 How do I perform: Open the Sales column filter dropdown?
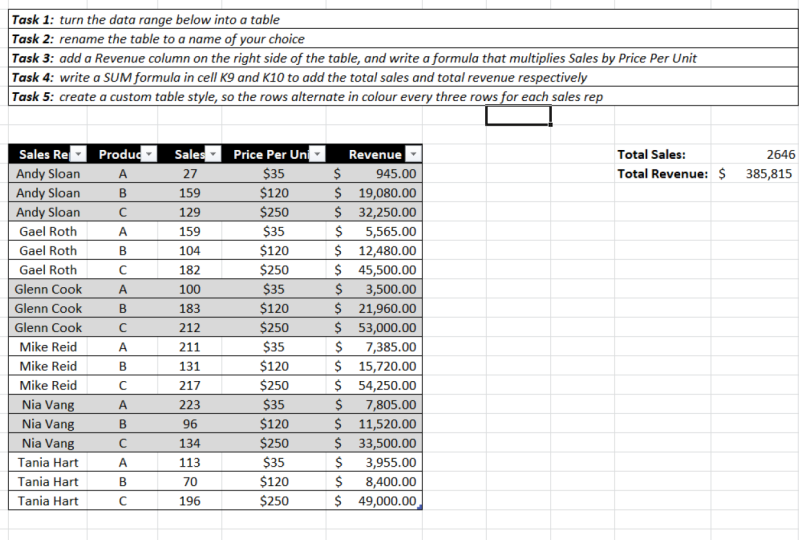coord(213,154)
